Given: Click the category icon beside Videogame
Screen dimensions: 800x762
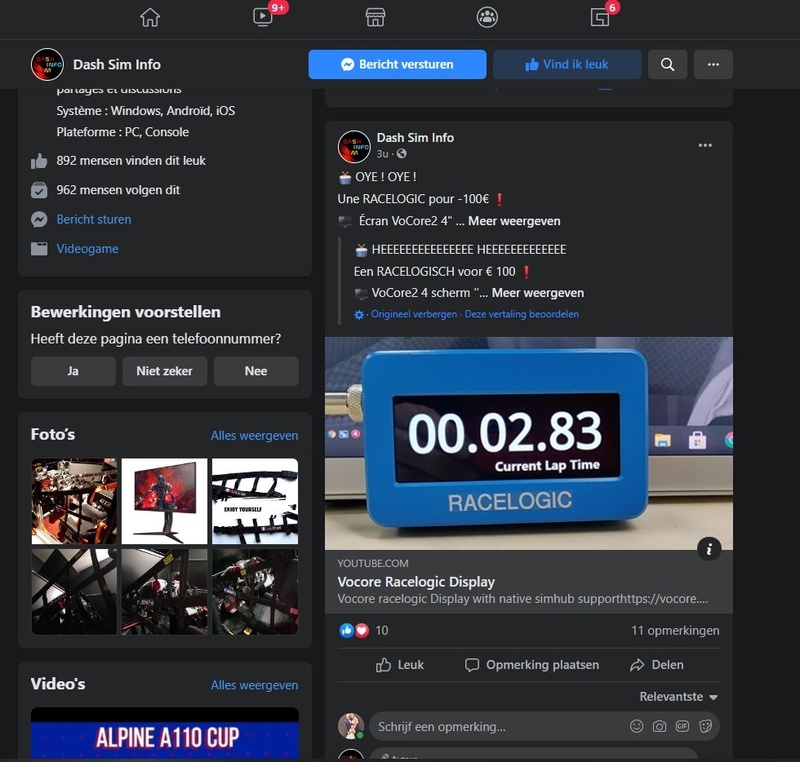Looking at the screenshot, I should pyautogui.click(x=39, y=249).
